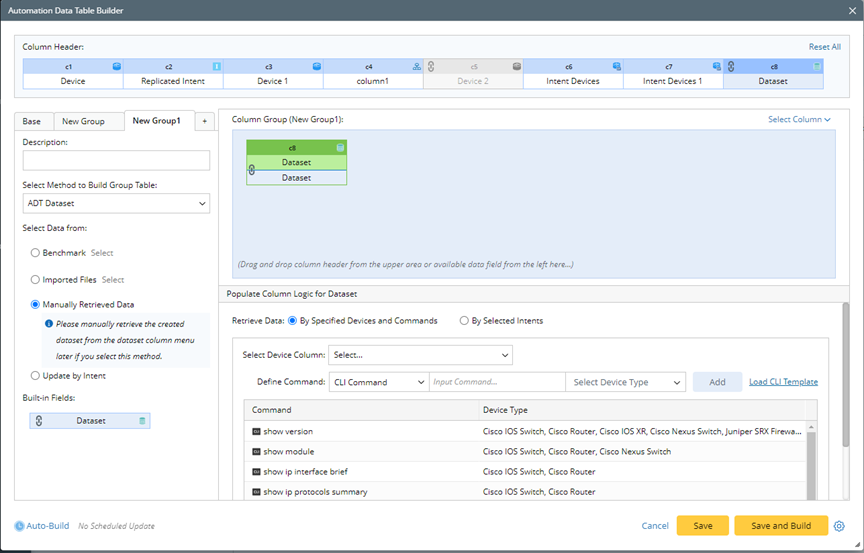The image size is (864, 553).
Task: Click trash icon in Built-in Fields Dataset
Action: 142,421
